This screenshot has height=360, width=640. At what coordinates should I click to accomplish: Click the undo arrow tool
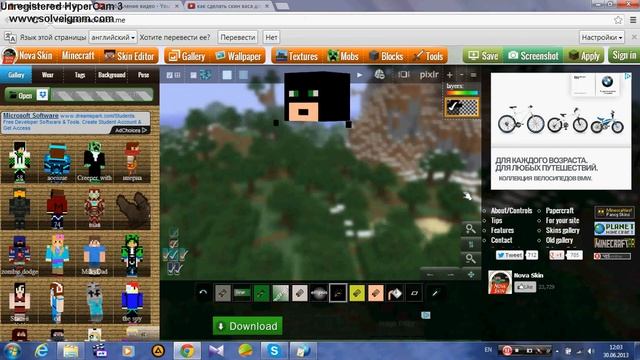(203, 293)
